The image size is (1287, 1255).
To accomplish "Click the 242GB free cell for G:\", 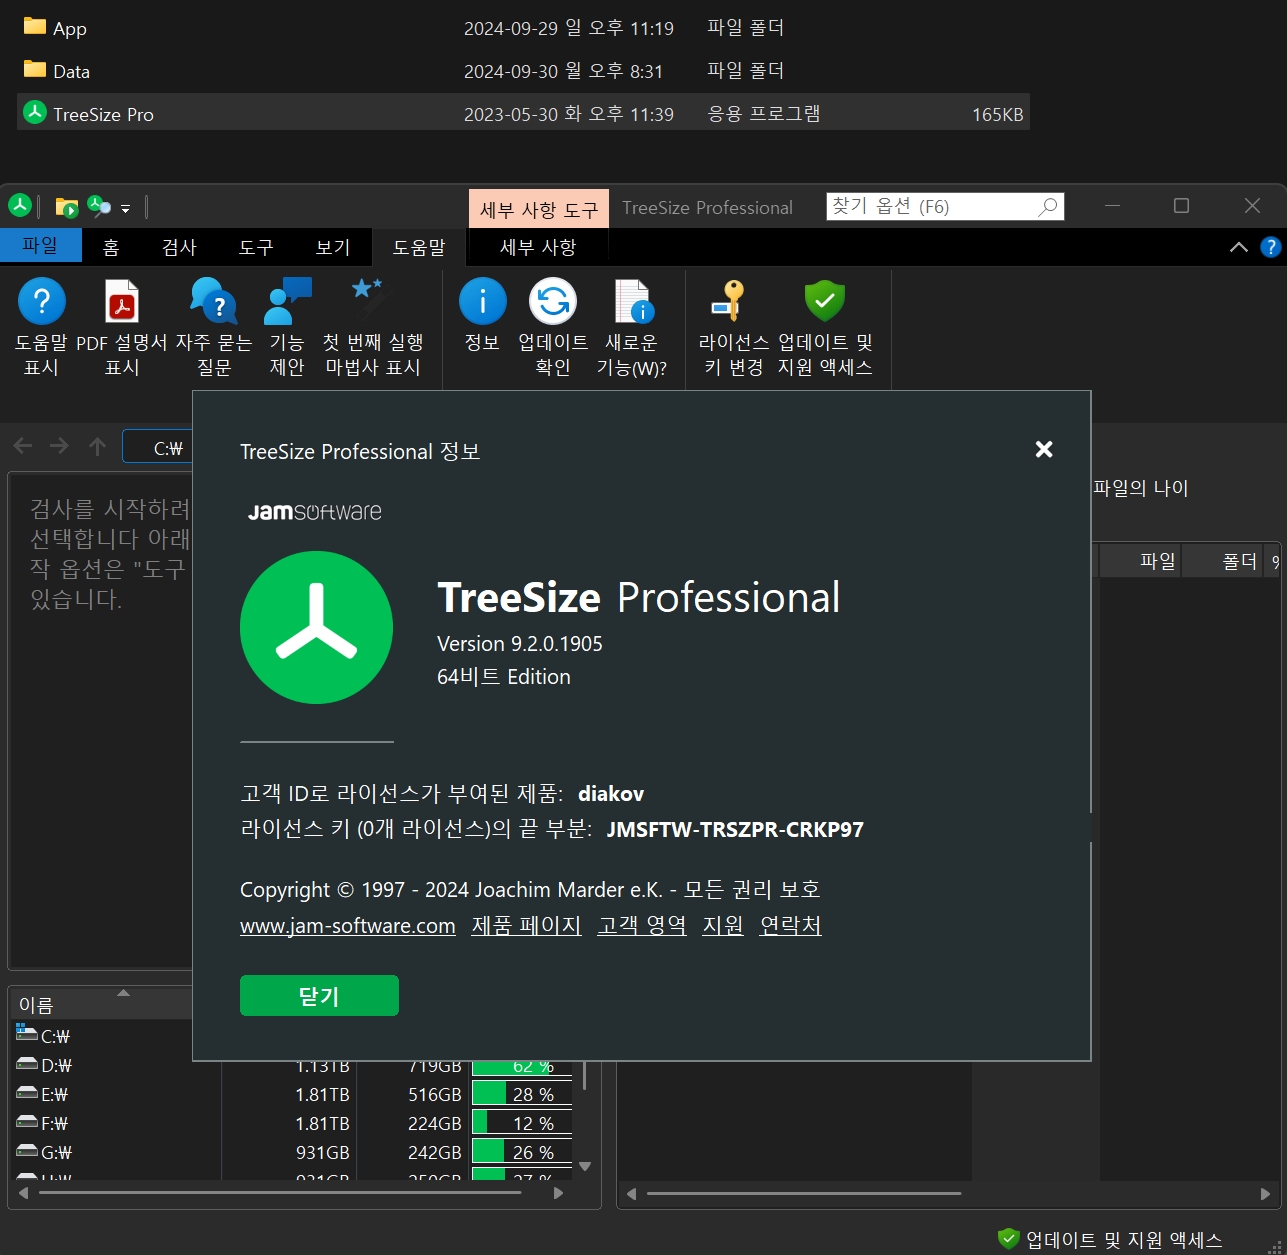I will pyautogui.click(x=435, y=1152).
